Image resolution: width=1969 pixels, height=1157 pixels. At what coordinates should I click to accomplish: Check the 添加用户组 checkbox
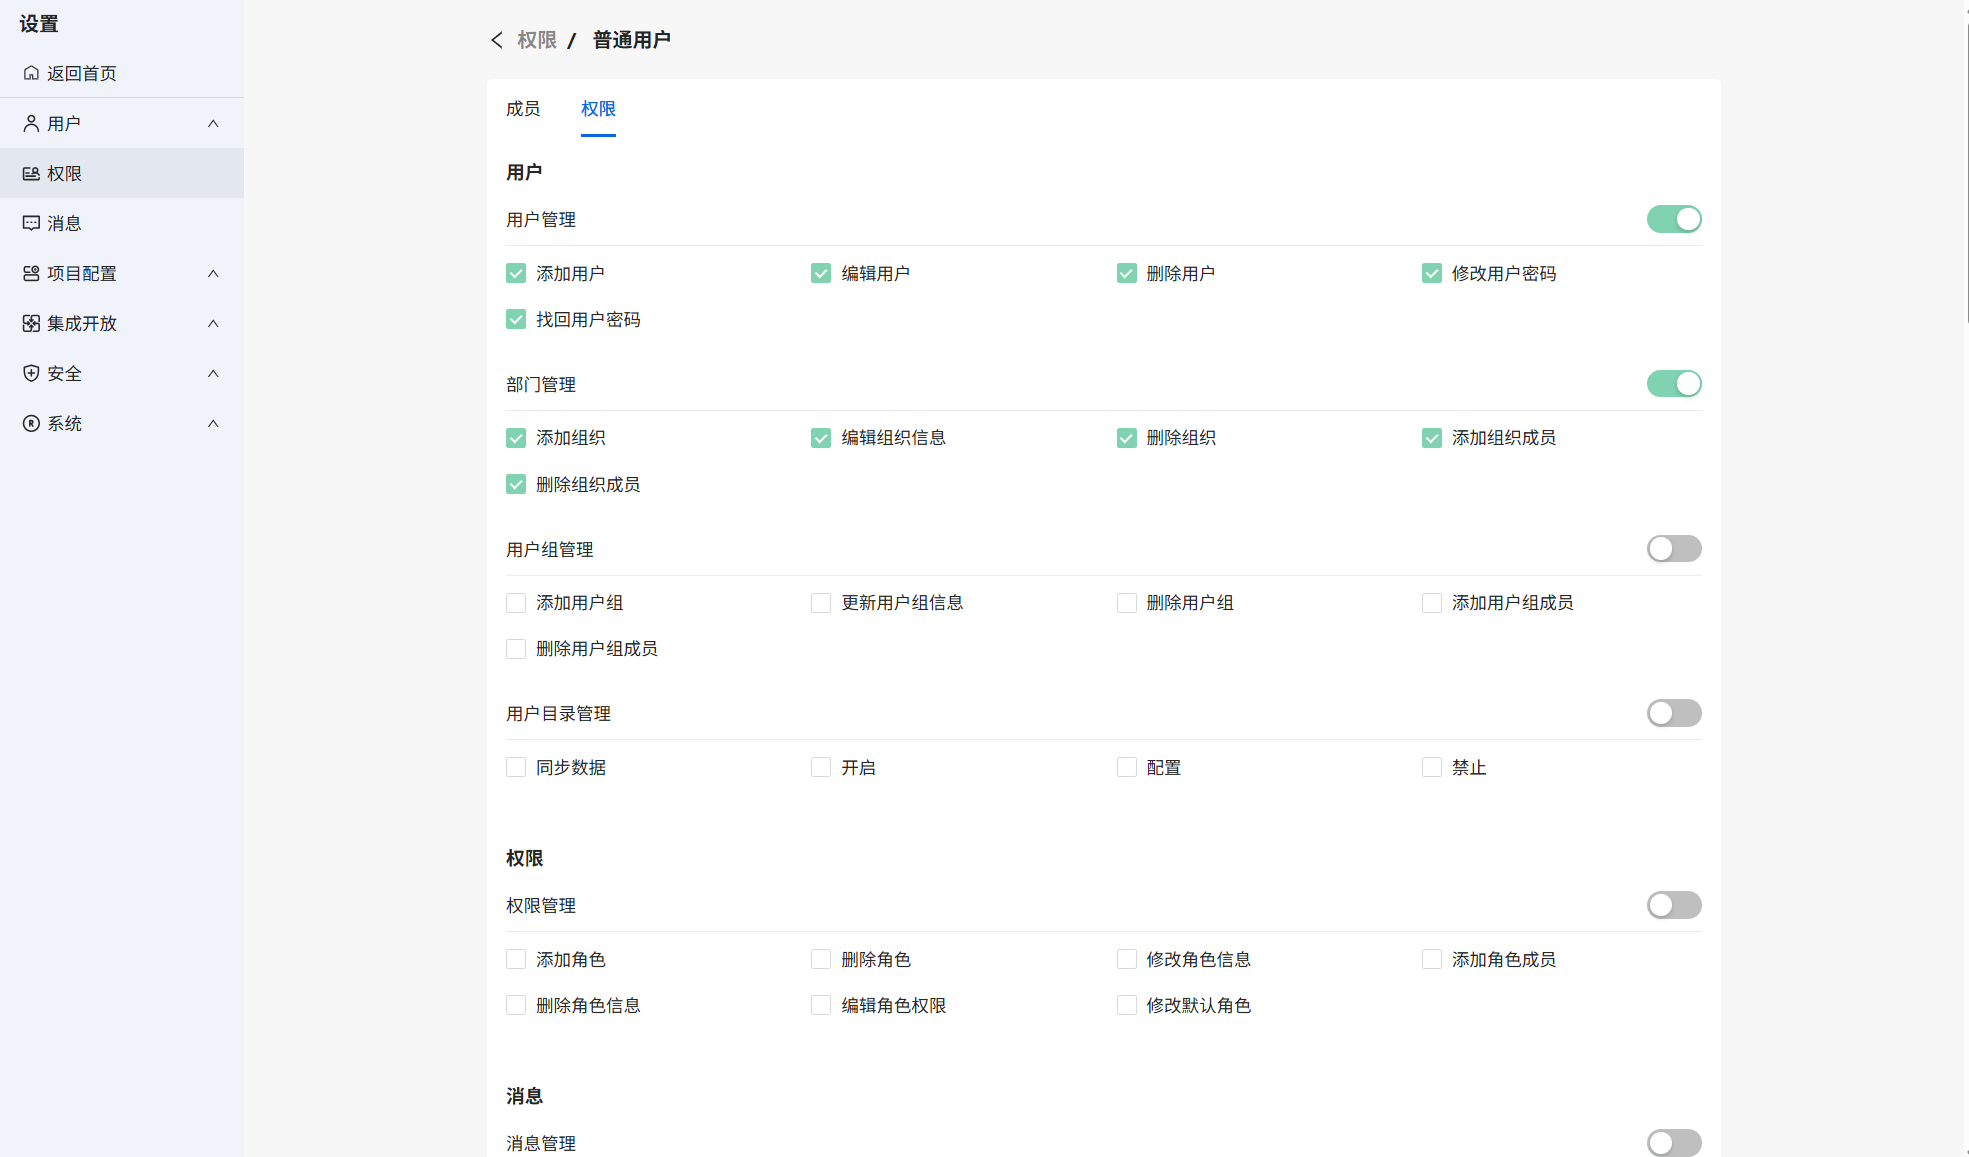tap(516, 603)
